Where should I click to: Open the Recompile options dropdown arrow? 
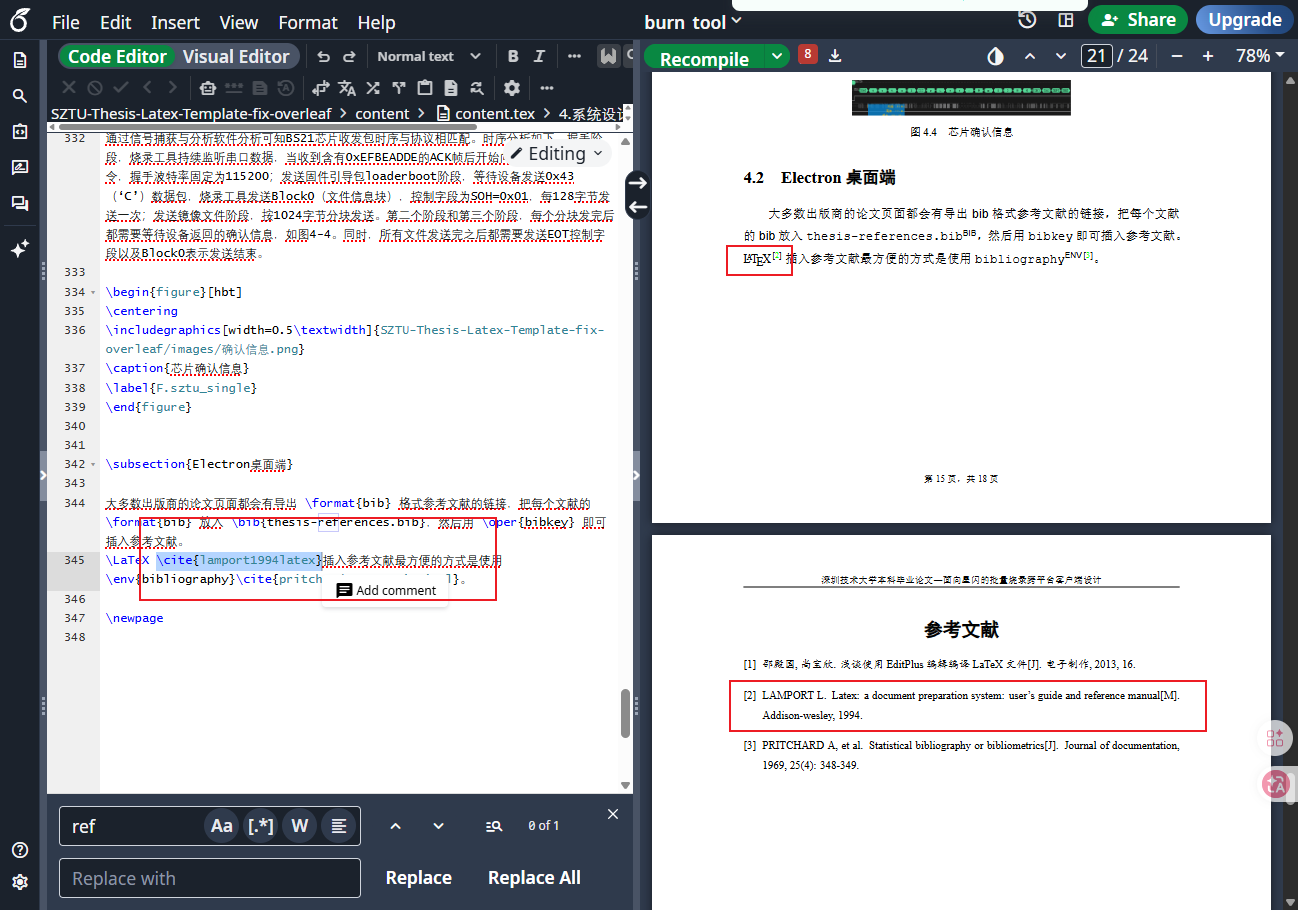coord(777,57)
